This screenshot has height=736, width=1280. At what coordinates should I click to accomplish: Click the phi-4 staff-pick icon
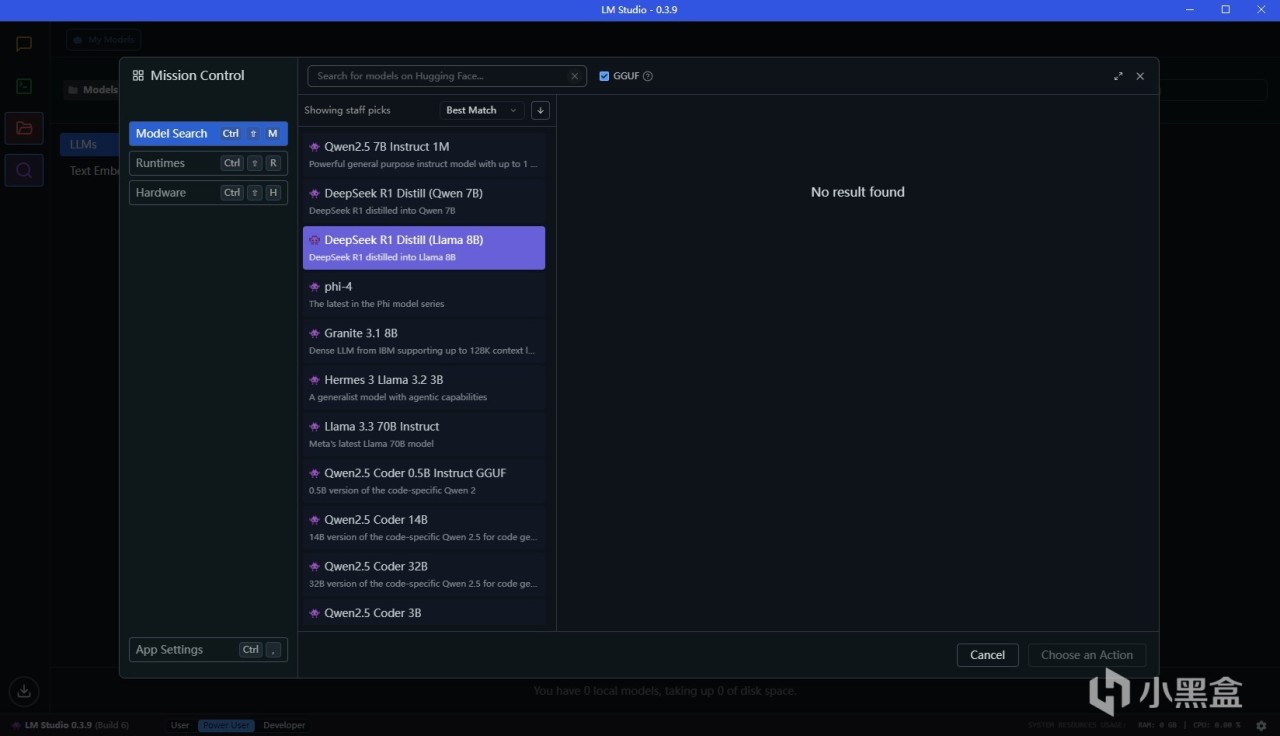314,287
